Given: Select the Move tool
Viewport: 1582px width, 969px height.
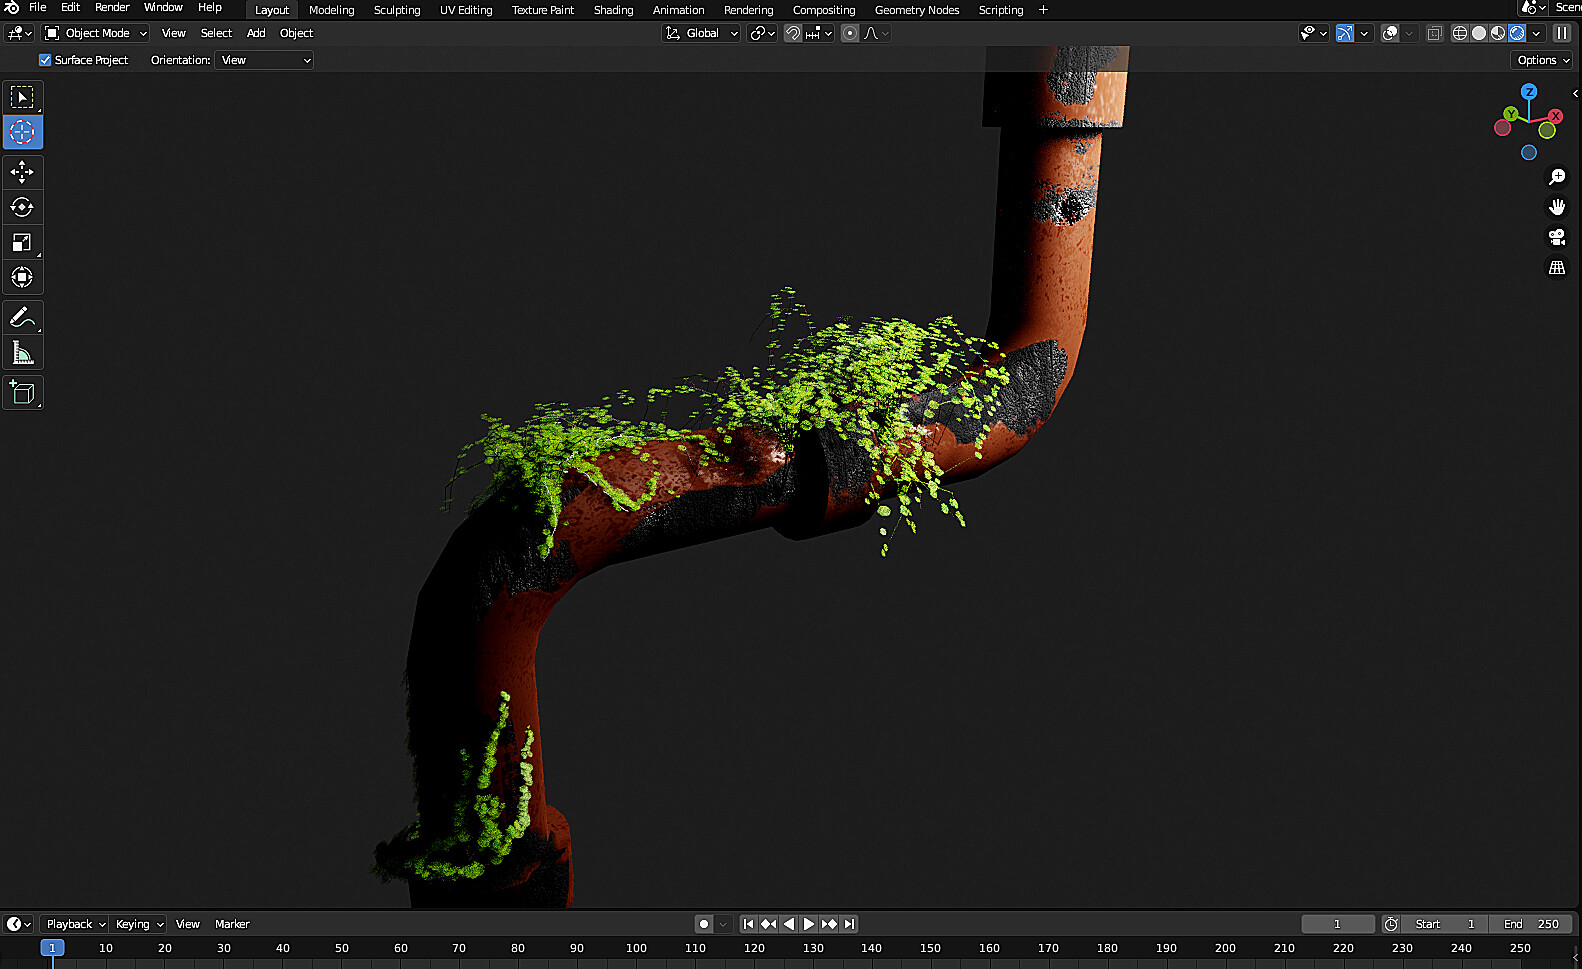Looking at the screenshot, I should (x=22, y=172).
